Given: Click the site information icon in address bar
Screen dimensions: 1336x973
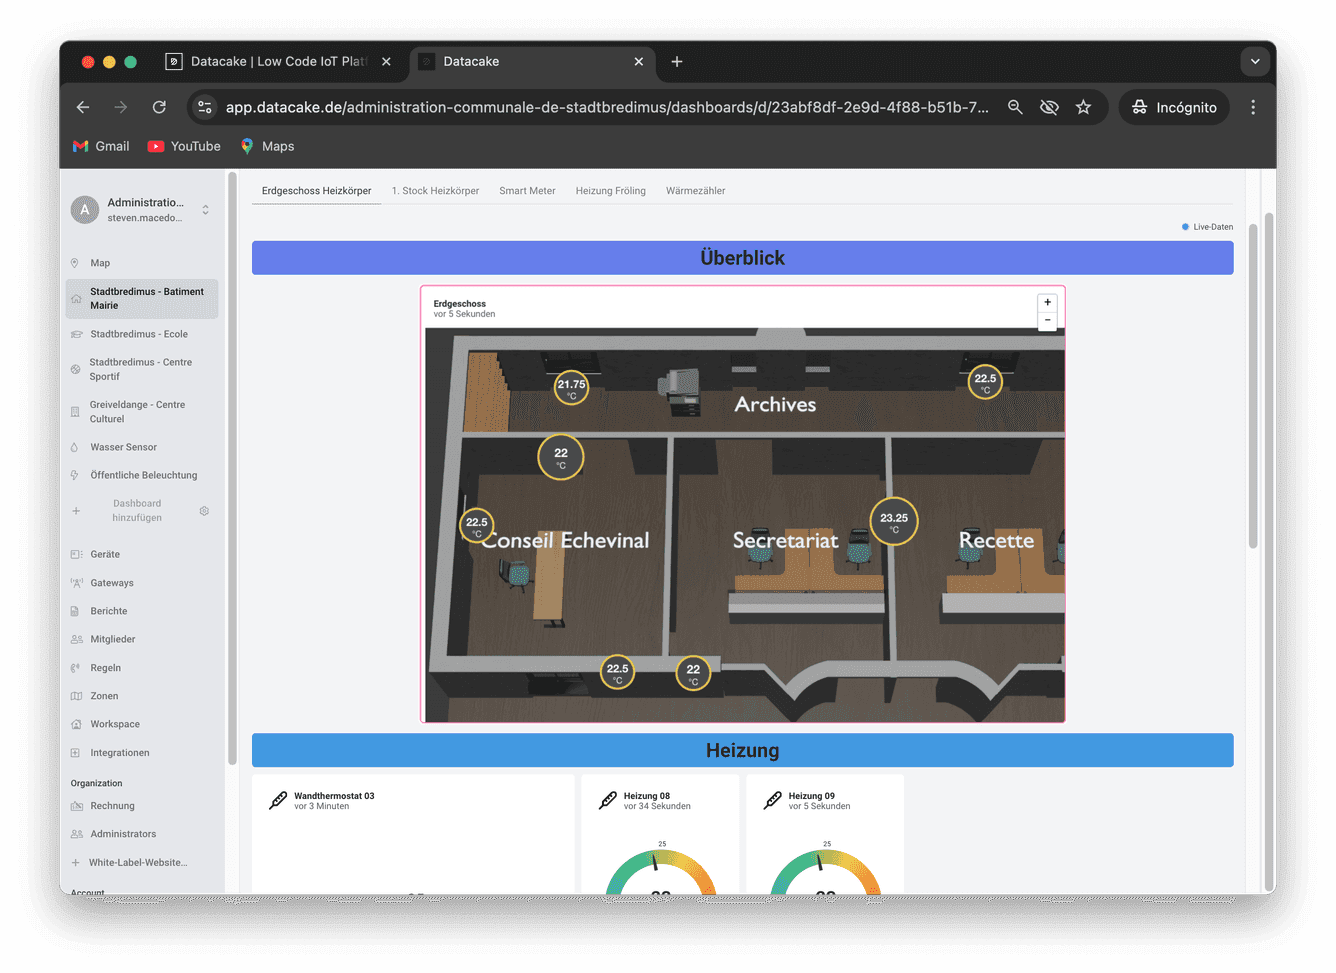Looking at the screenshot, I should 205,107.
